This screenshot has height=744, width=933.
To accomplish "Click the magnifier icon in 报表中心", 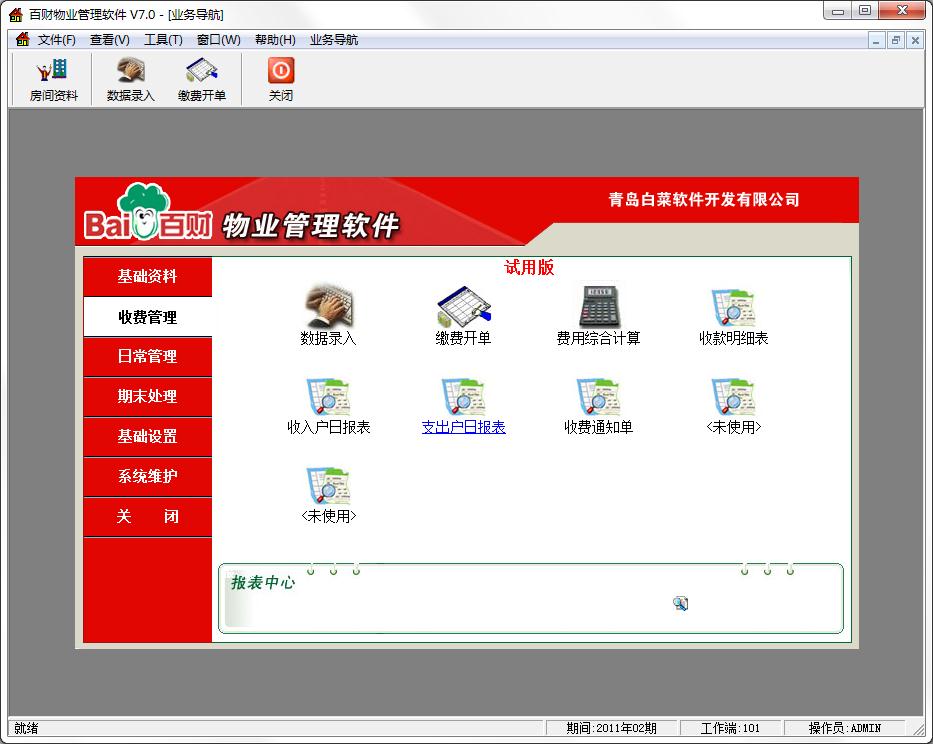I will 680,604.
